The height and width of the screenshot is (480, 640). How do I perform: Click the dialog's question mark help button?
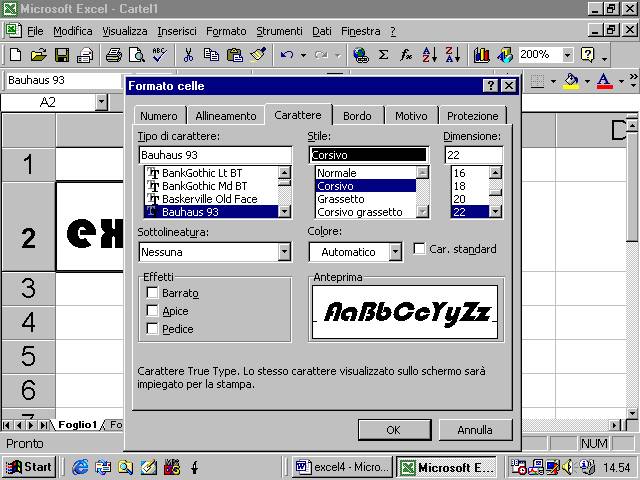490,86
